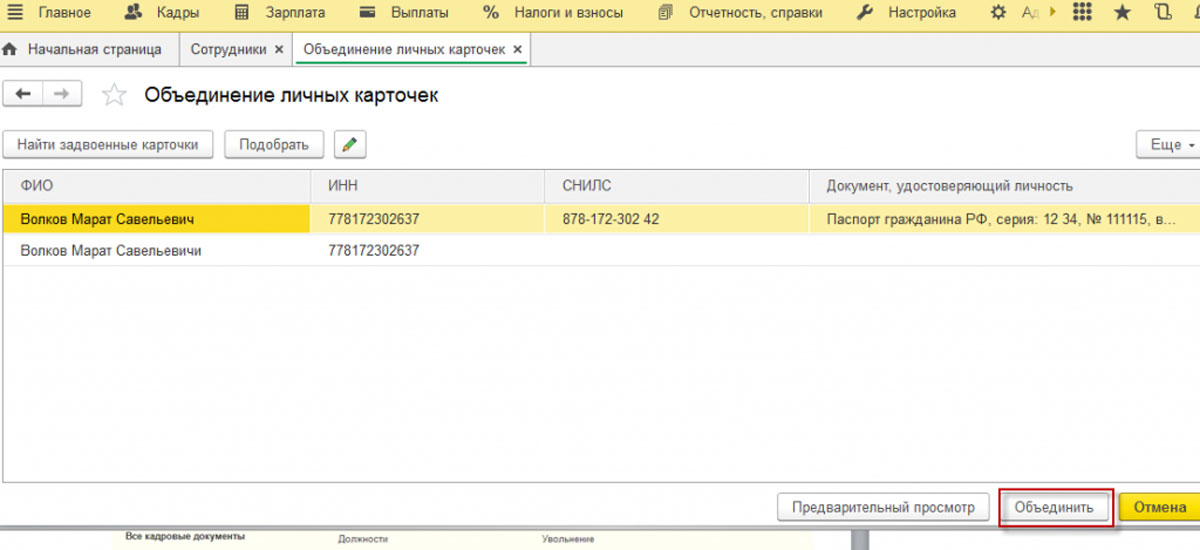Open the Кадры menu section
This screenshot has height=550, width=1200.
[x=161, y=13]
